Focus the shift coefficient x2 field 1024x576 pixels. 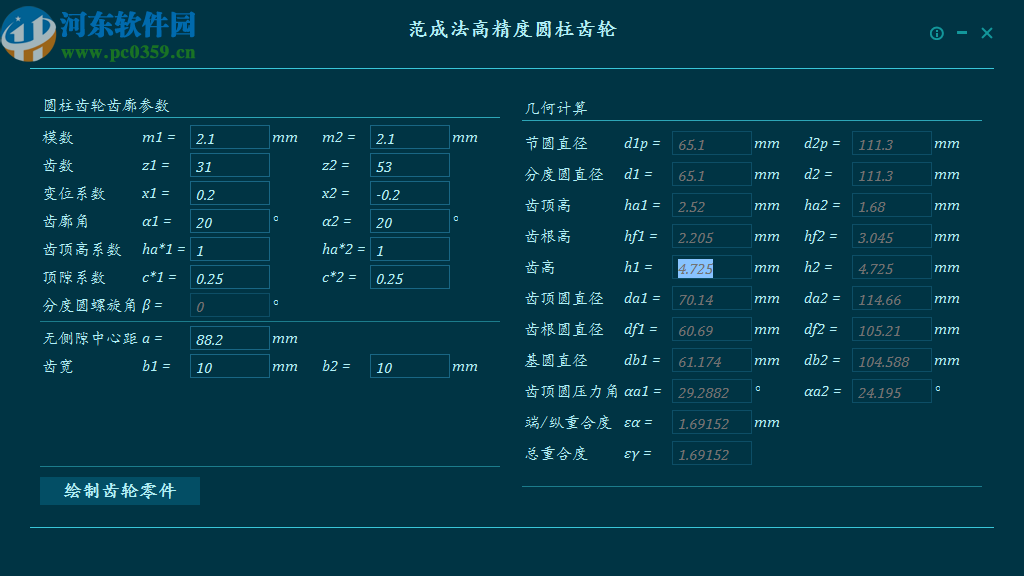(409, 194)
